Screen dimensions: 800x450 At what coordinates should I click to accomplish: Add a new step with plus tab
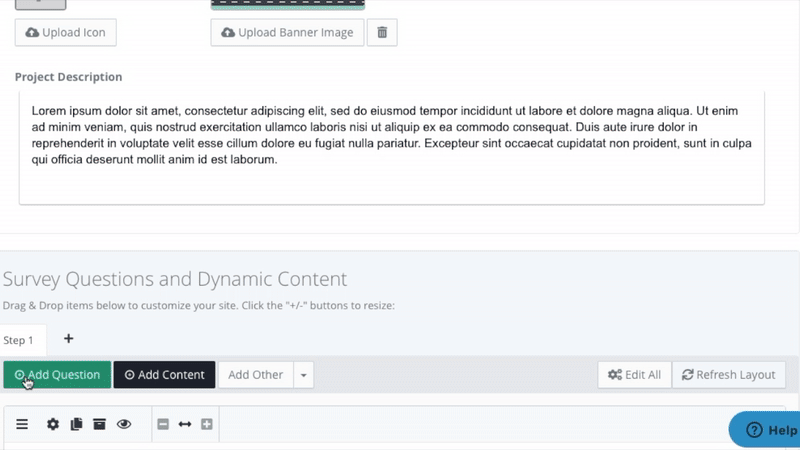coord(68,339)
